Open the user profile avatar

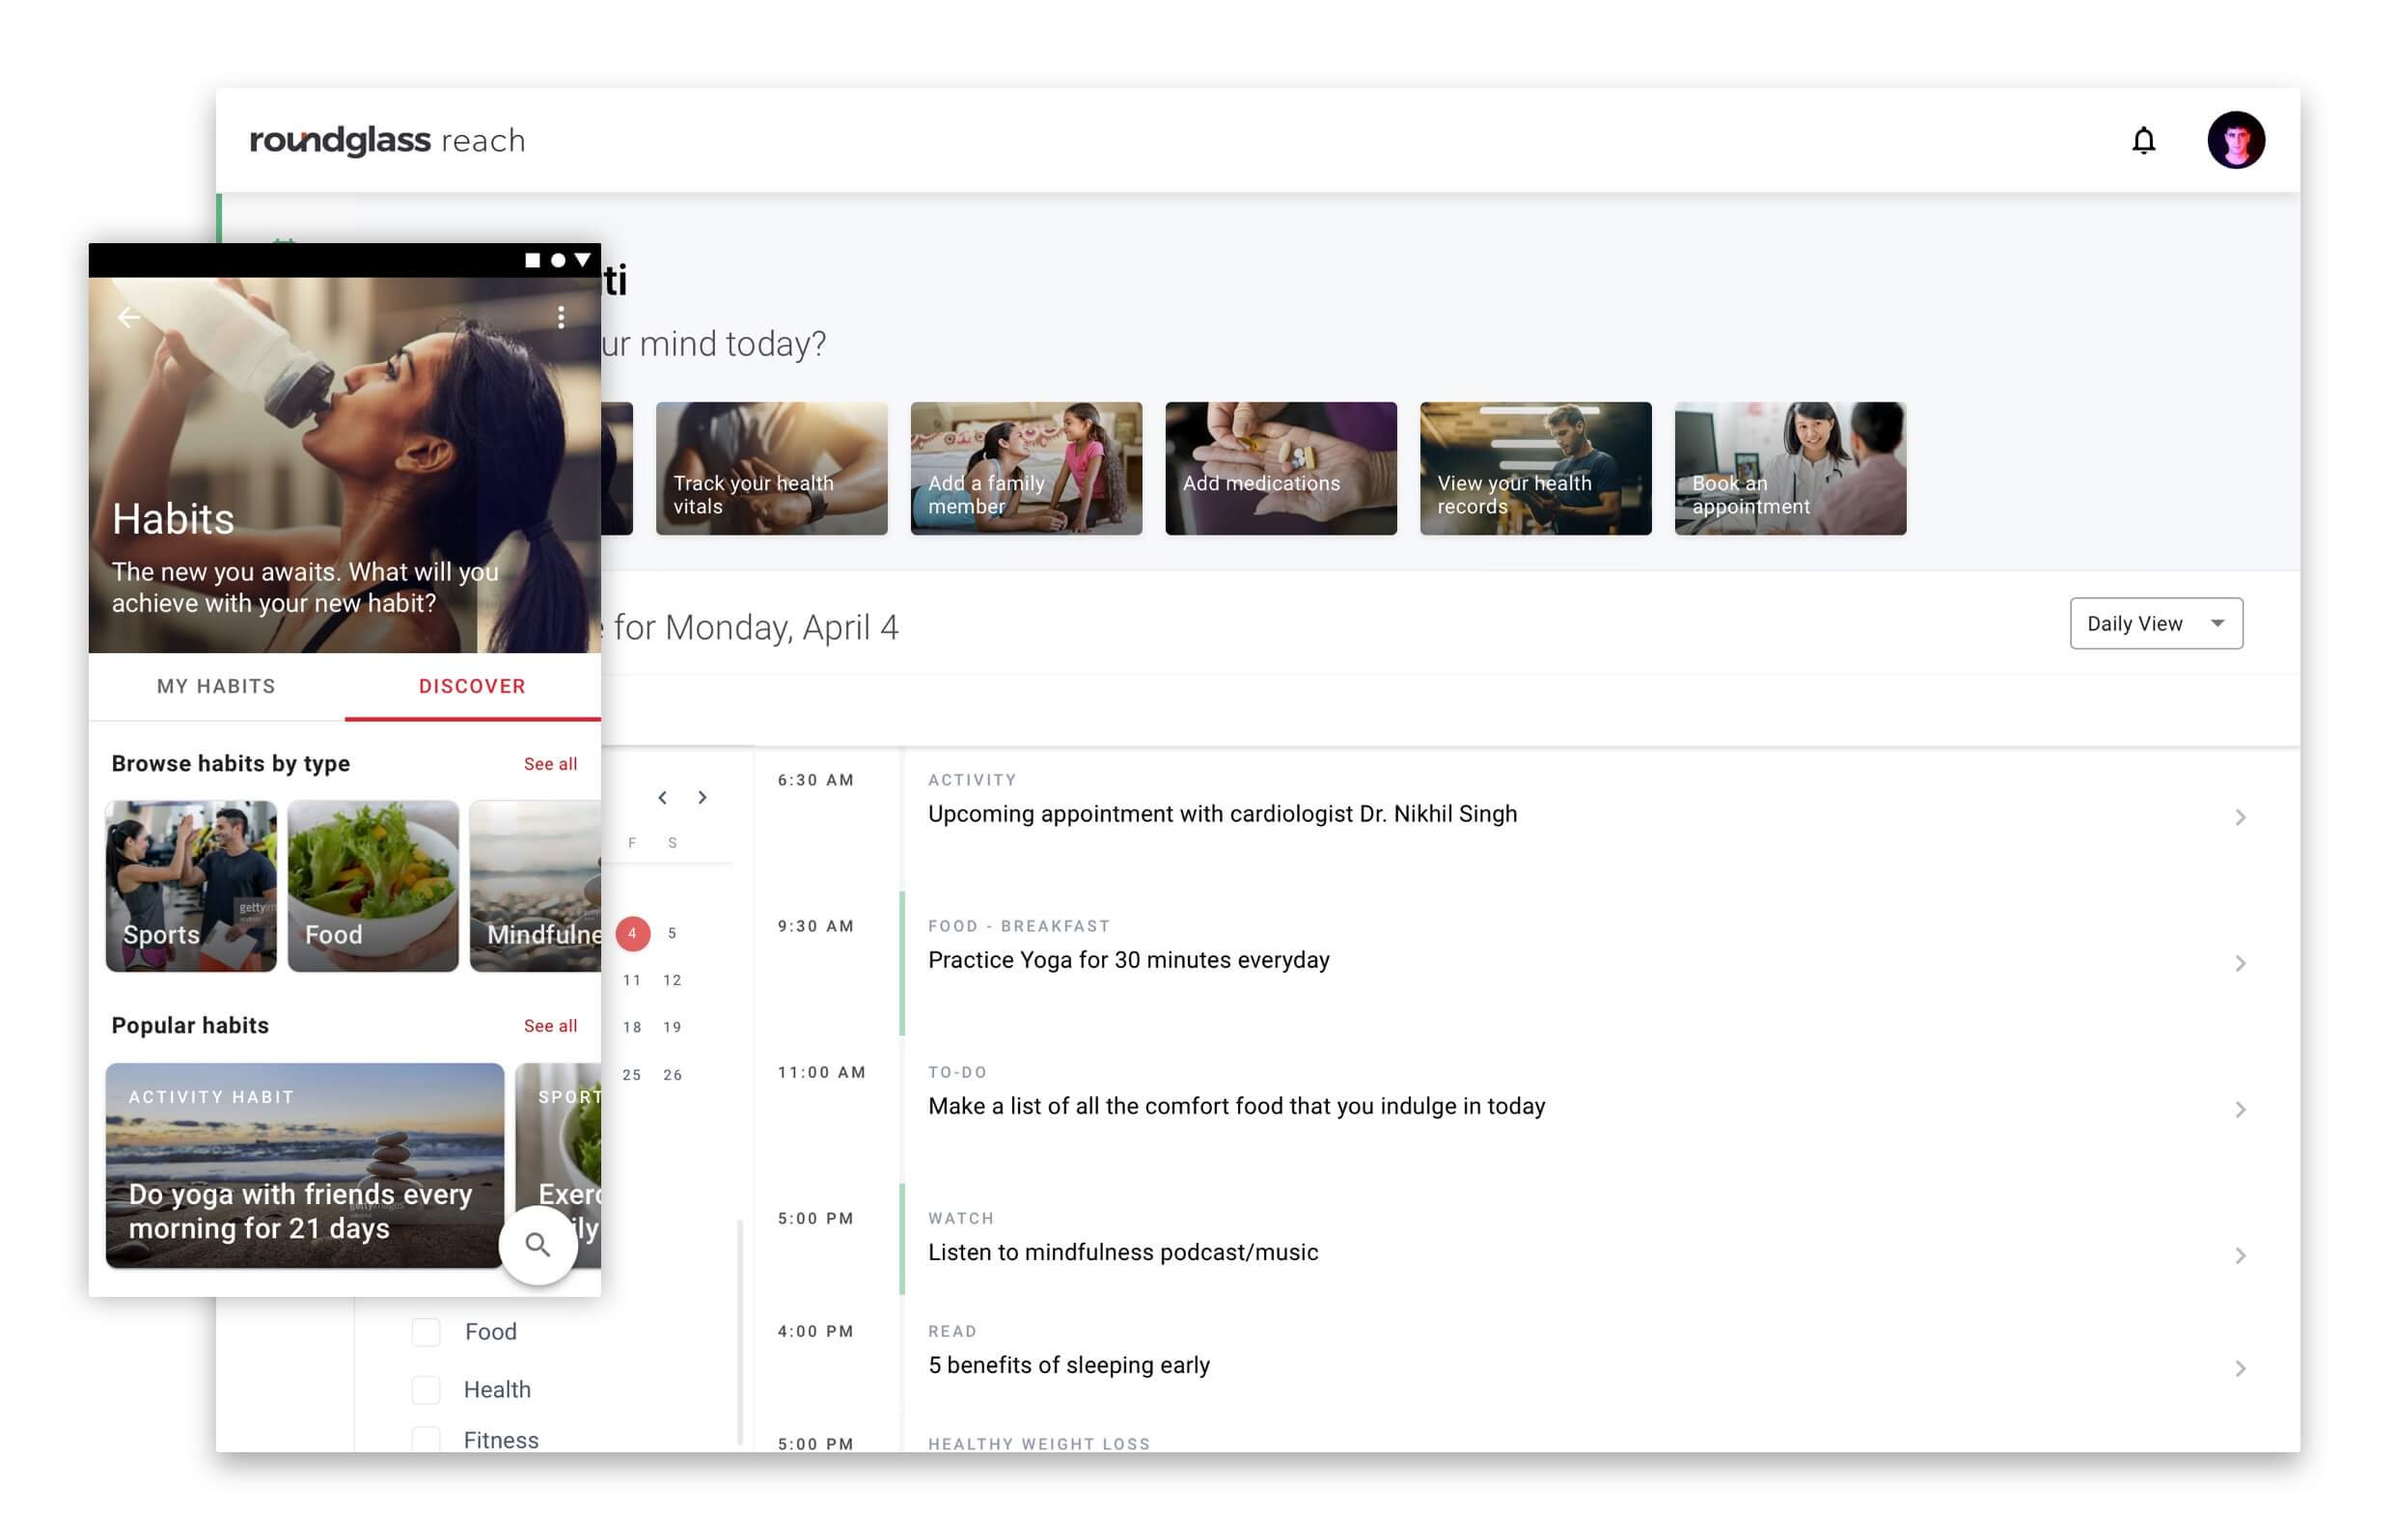(2234, 140)
